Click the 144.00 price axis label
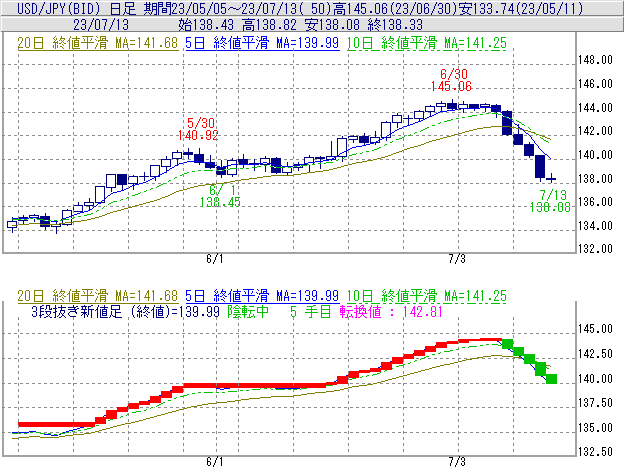624x475 pixels. click(595, 107)
